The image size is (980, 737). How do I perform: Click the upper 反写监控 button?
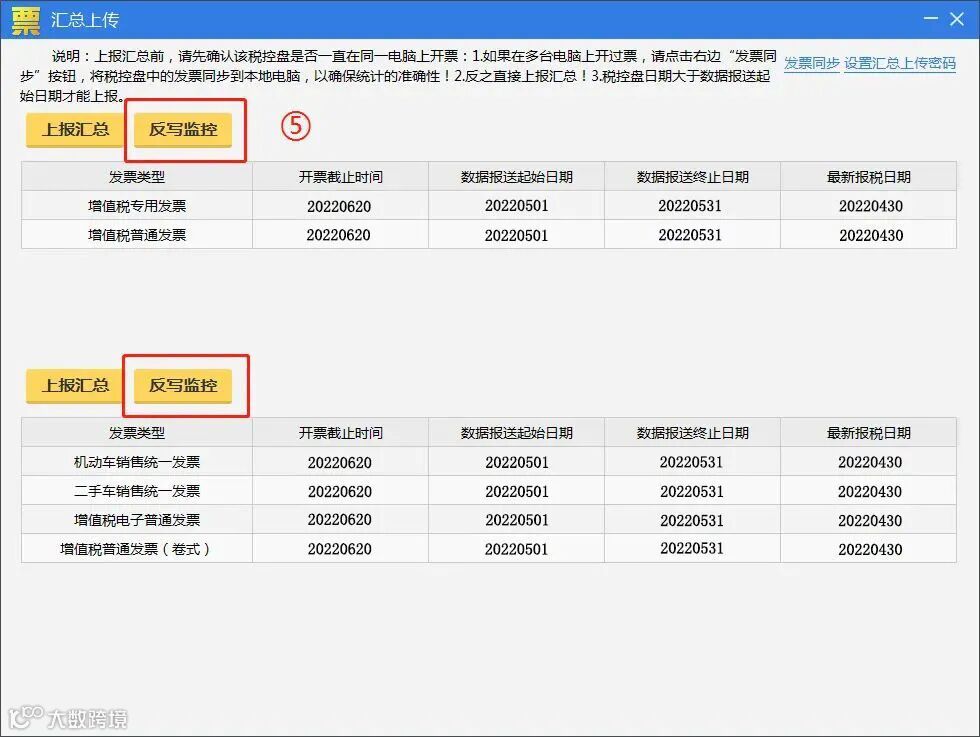183,130
